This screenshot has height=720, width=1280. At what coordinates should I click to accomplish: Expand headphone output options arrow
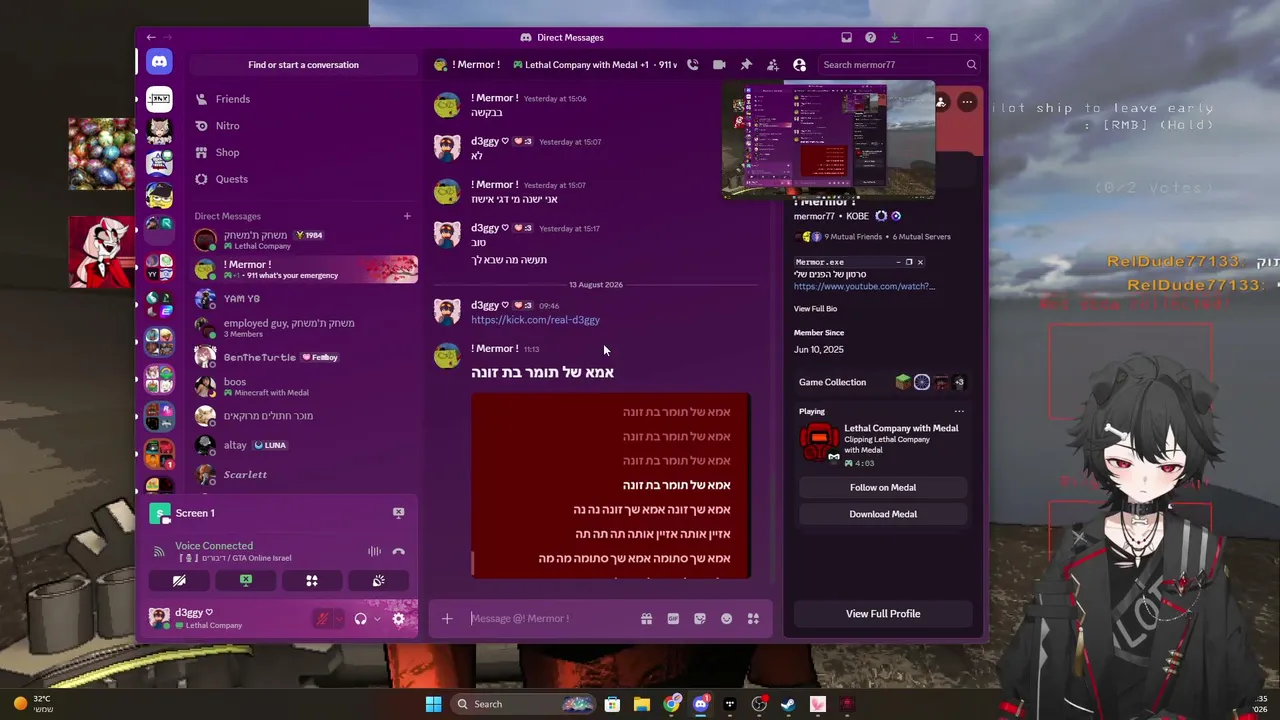[x=377, y=619]
